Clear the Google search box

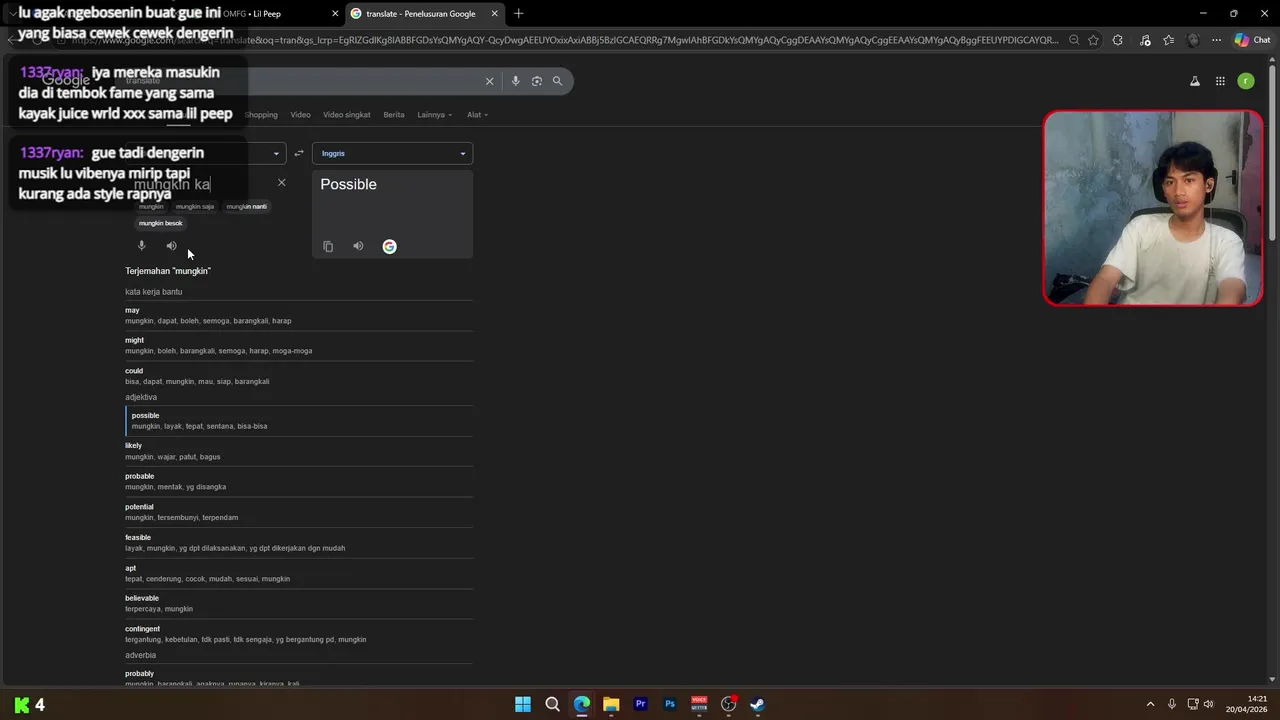[x=489, y=81]
